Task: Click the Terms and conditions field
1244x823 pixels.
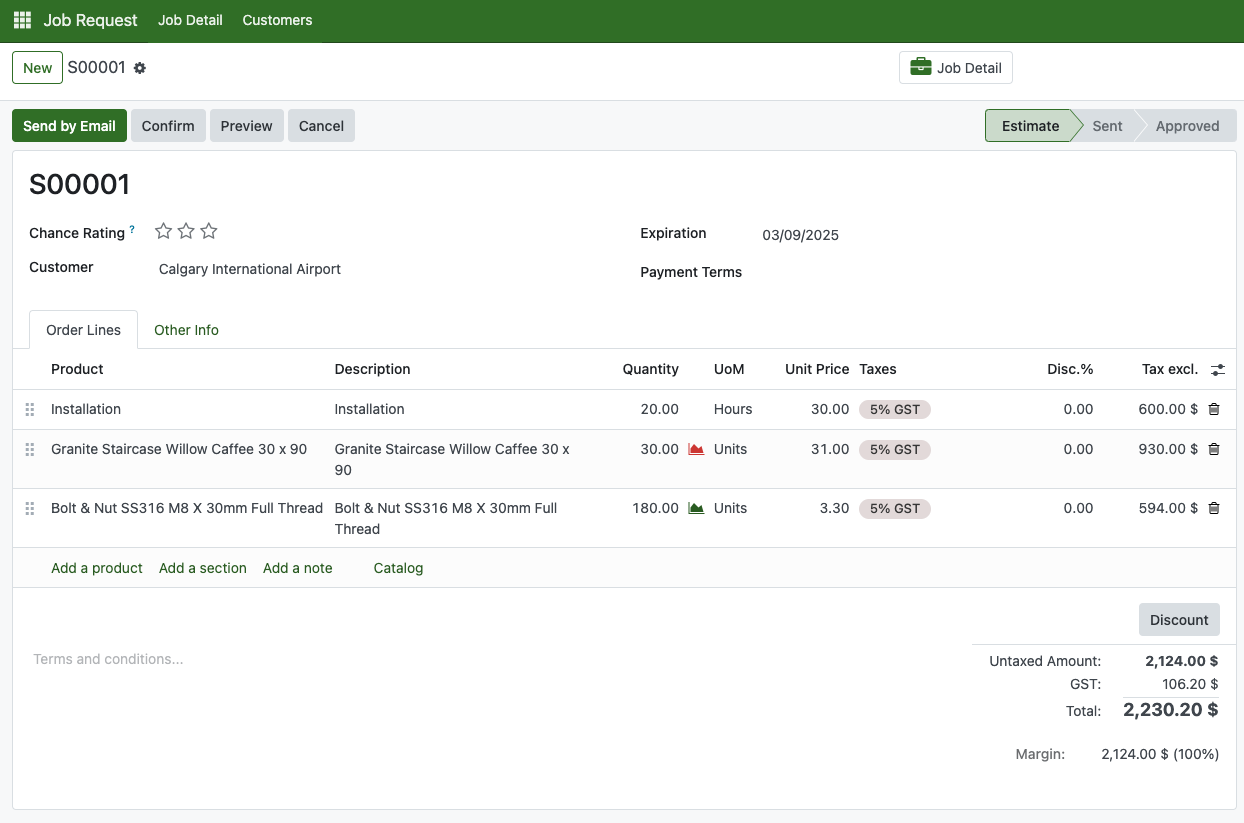Action: tap(108, 659)
